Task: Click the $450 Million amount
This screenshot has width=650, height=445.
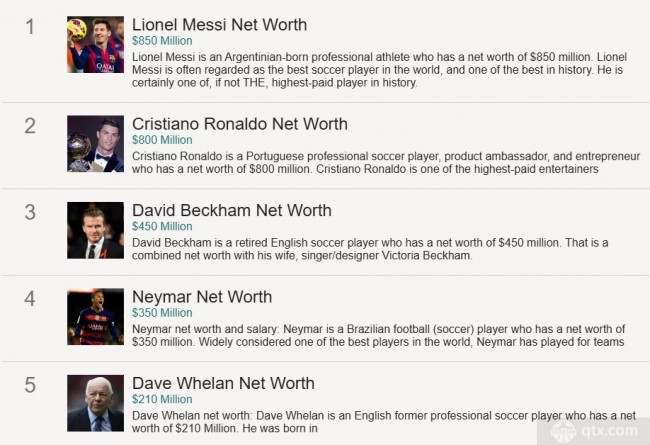Action: (x=162, y=226)
